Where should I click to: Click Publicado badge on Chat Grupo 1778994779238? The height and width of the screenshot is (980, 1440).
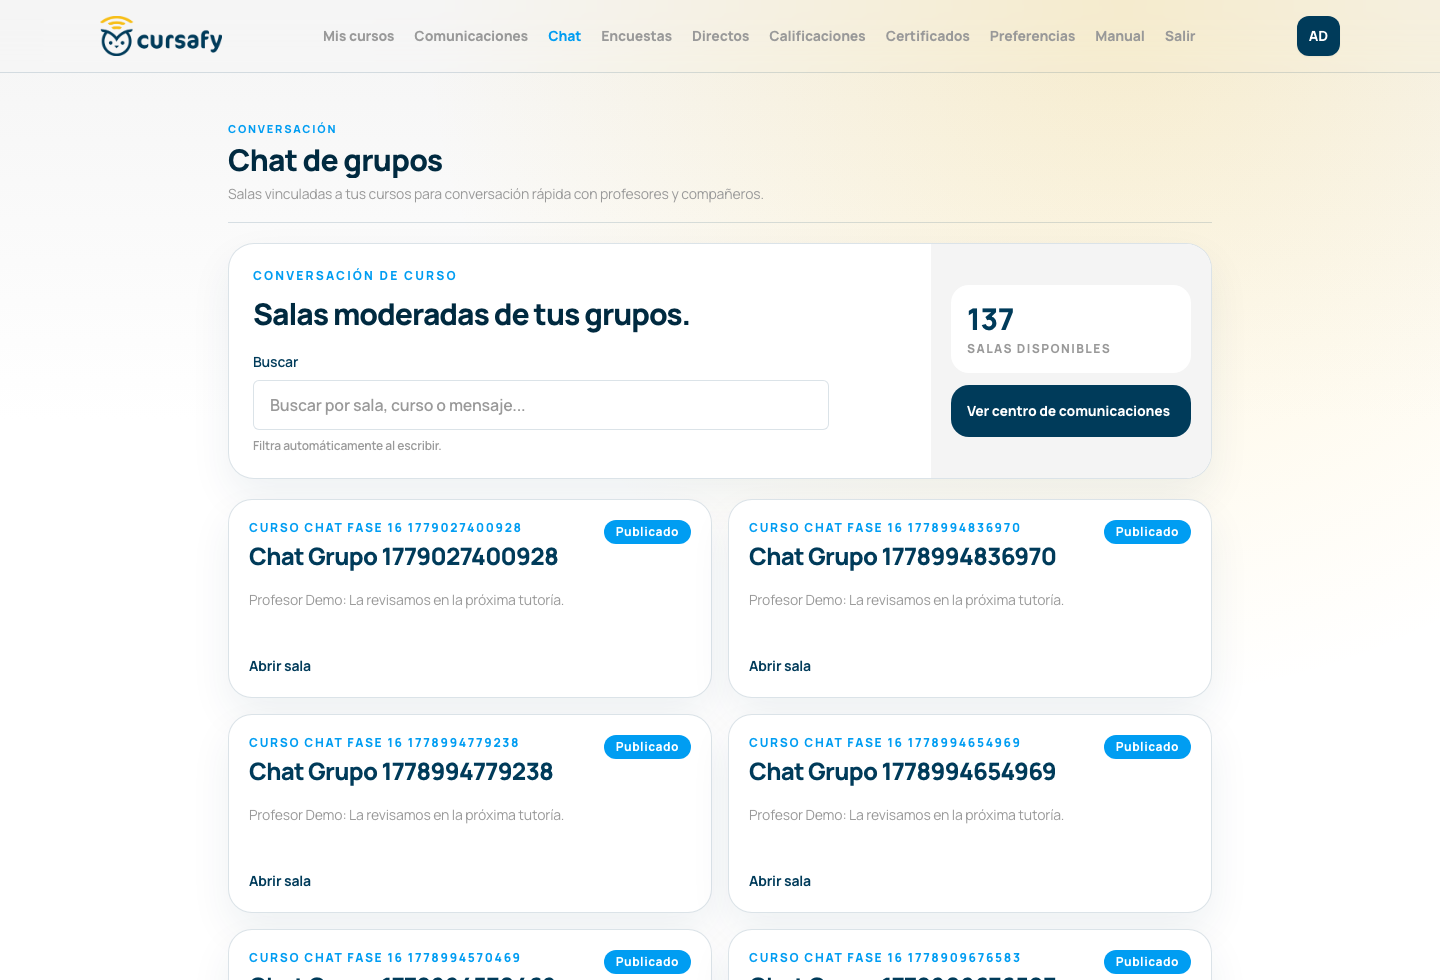coord(647,747)
